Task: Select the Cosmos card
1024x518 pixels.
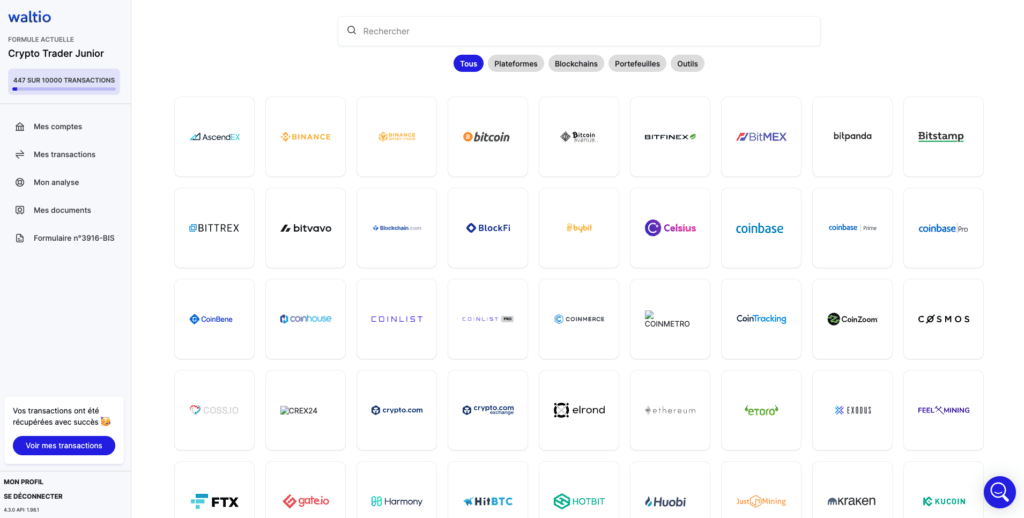Action: click(943, 319)
